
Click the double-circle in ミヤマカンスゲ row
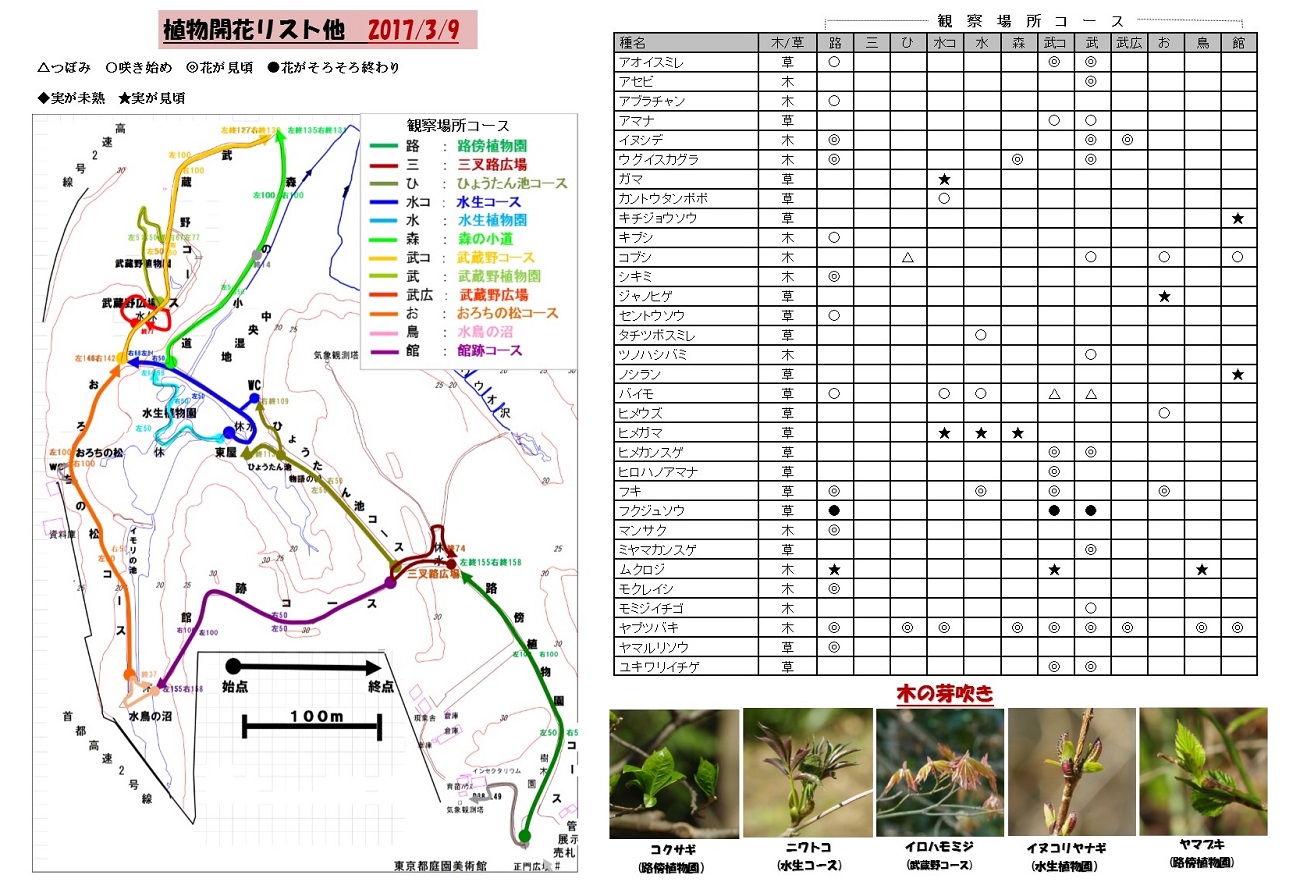(1091, 549)
